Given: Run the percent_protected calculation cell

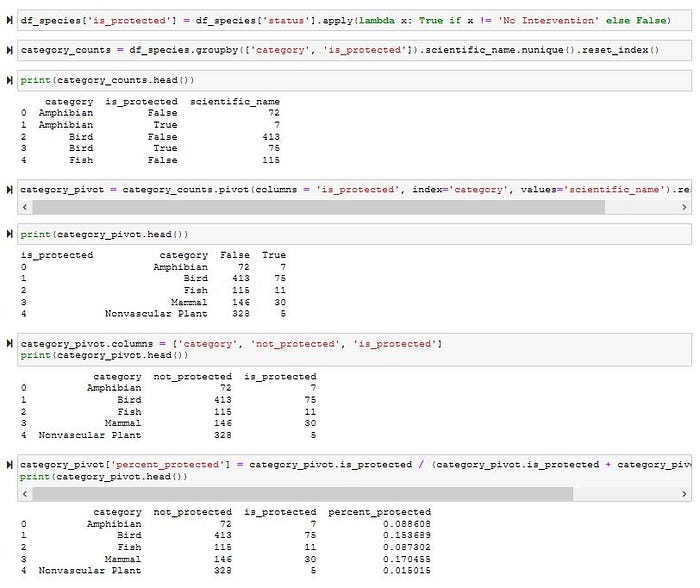Looking at the screenshot, I should 9,465.
